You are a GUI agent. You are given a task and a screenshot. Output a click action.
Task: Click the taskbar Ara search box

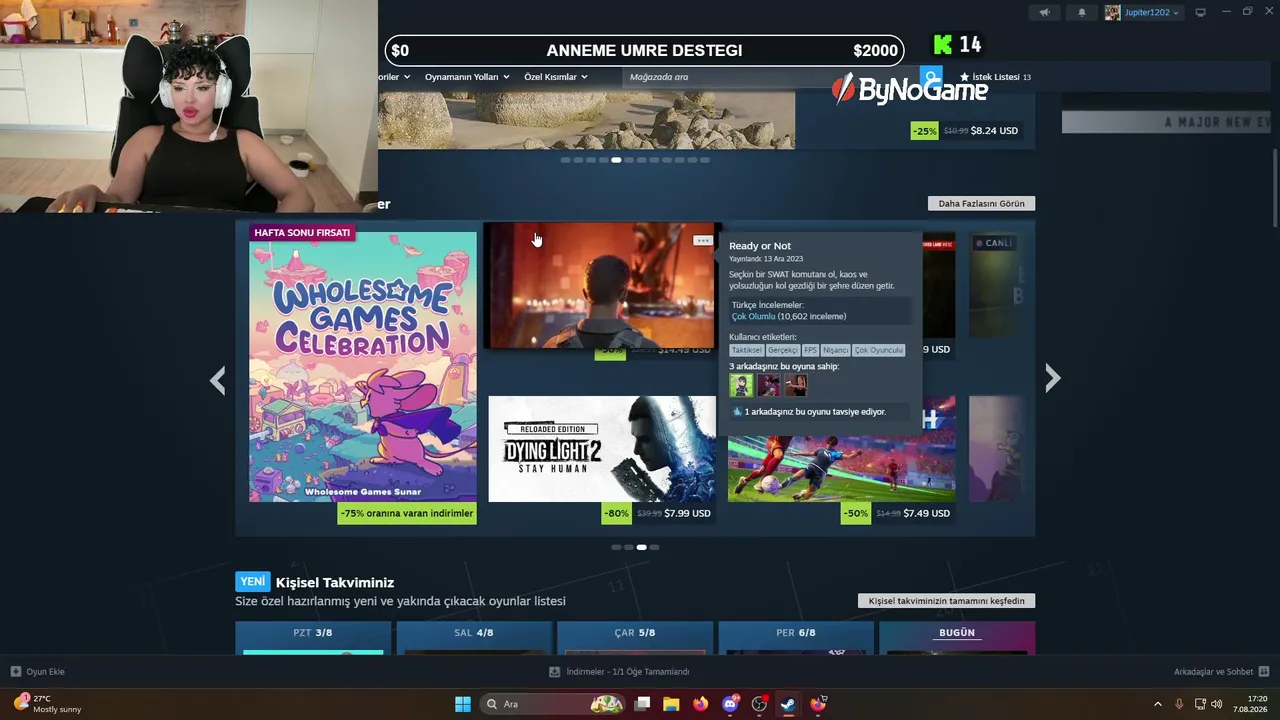point(553,704)
